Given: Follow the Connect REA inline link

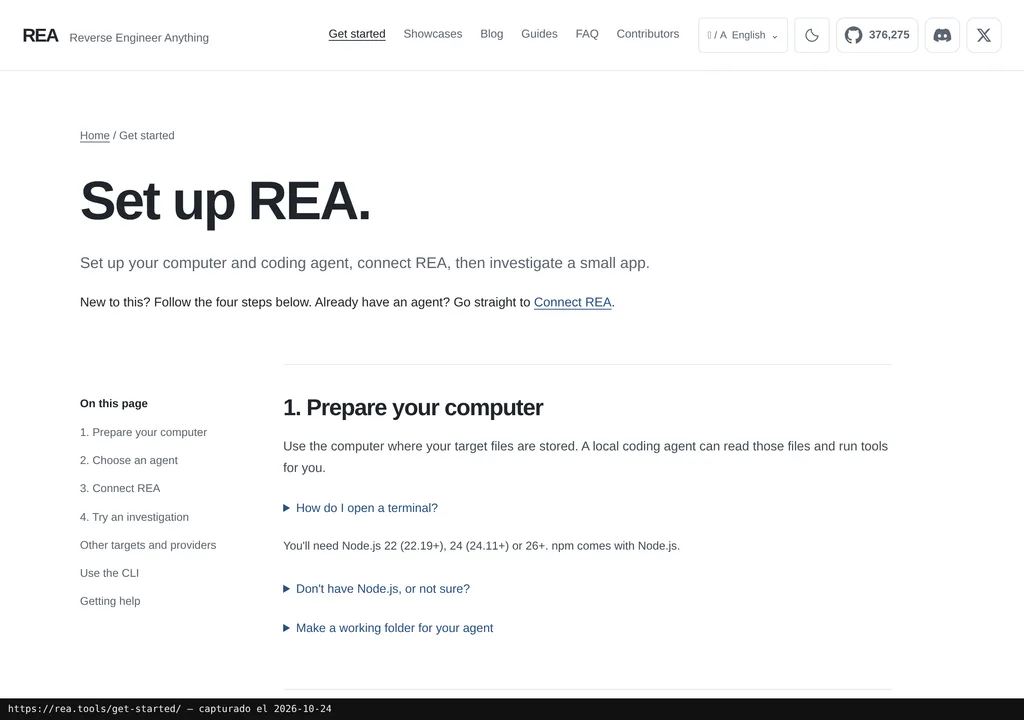Looking at the screenshot, I should click(573, 302).
